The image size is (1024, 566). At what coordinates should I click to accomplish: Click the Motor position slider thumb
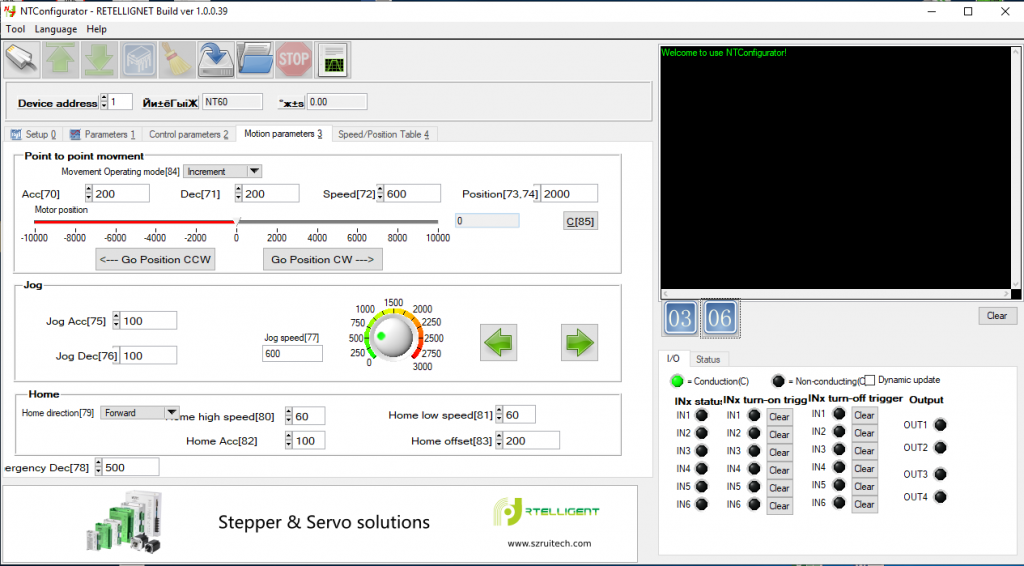tap(237, 222)
